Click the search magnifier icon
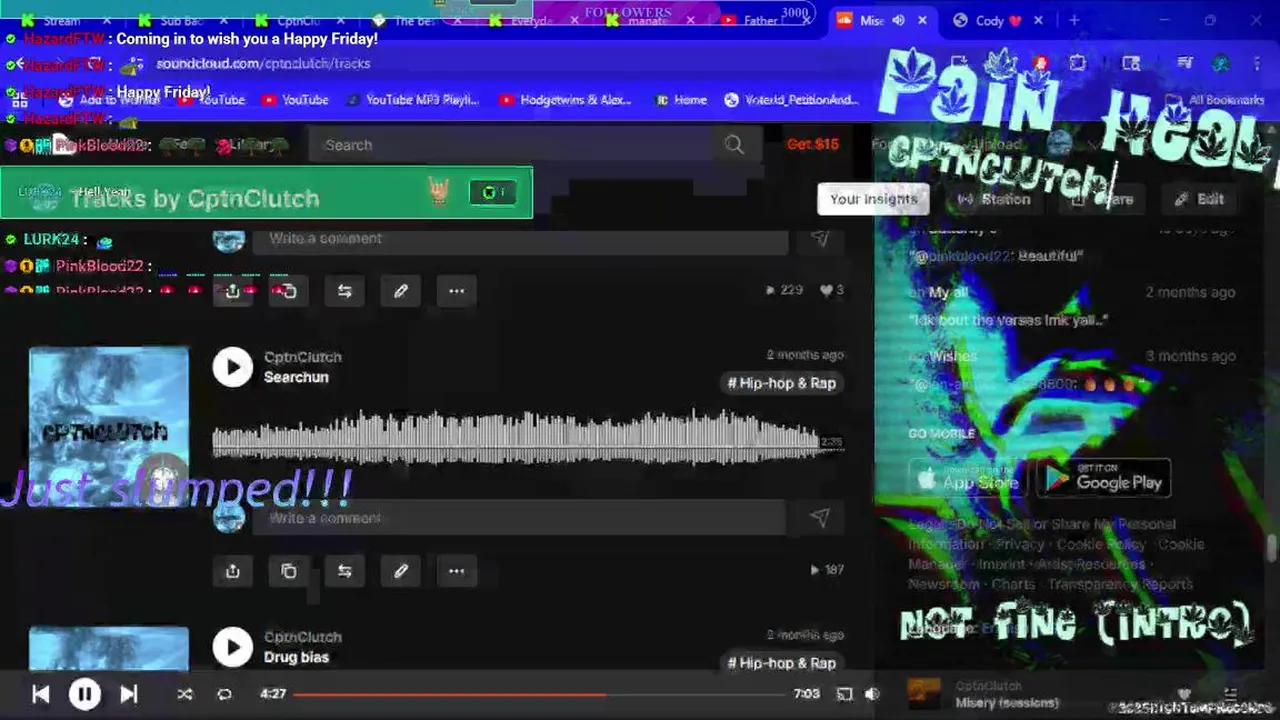The height and width of the screenshot is (720, 1280). tap(734, 145)
